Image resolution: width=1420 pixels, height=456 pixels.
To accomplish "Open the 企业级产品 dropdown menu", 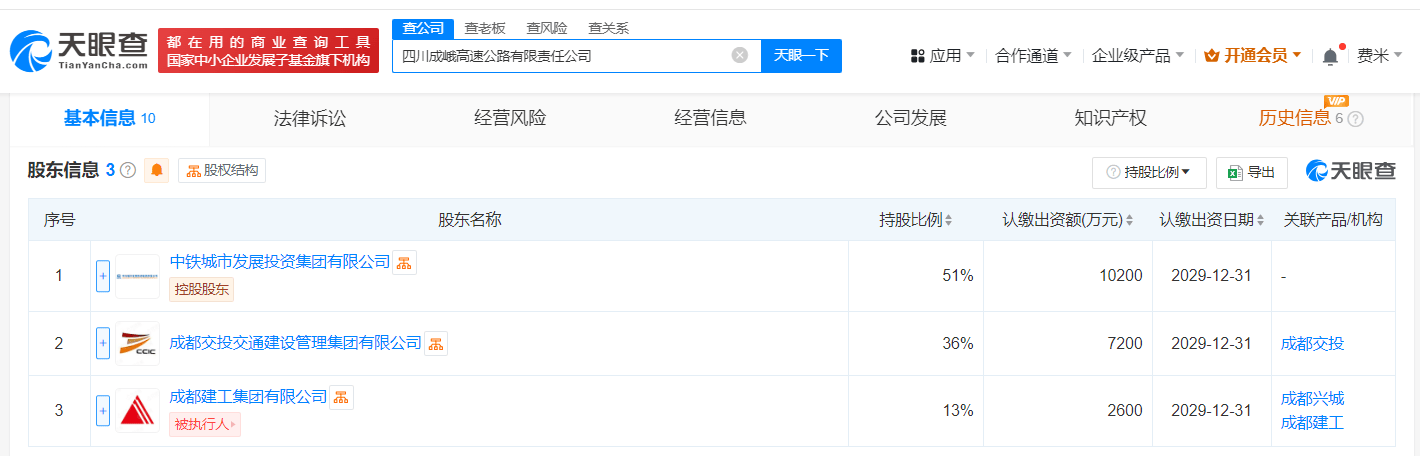I will pos(1138,56).
